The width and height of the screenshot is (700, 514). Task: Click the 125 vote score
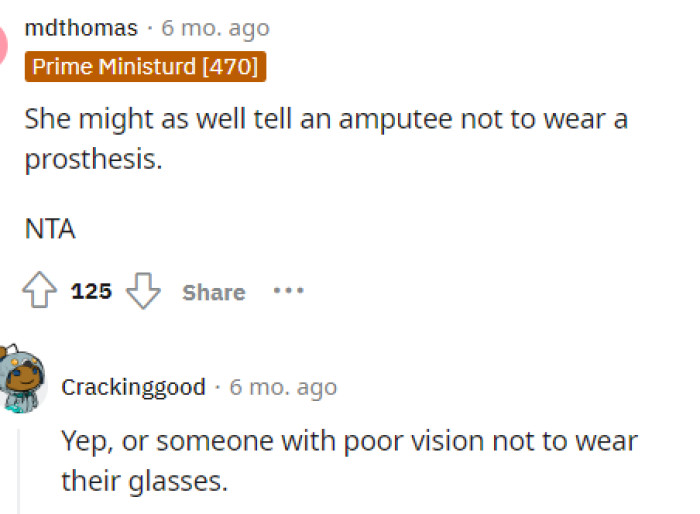[91, 292]
